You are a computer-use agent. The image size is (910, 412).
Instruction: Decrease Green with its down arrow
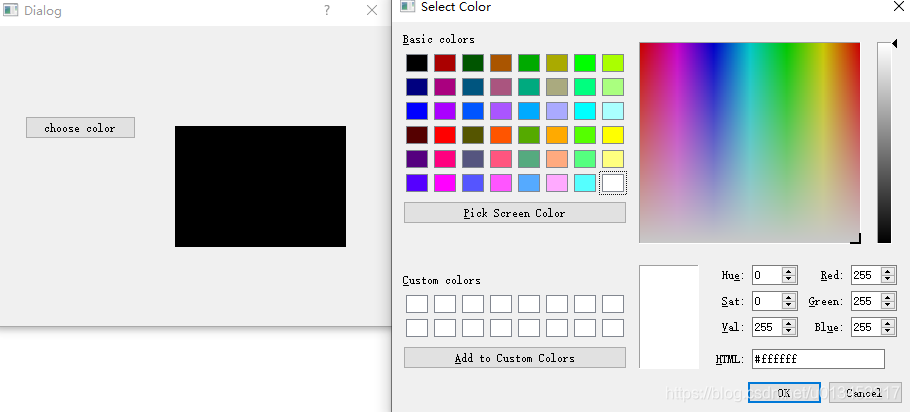(x=887, y=306)
